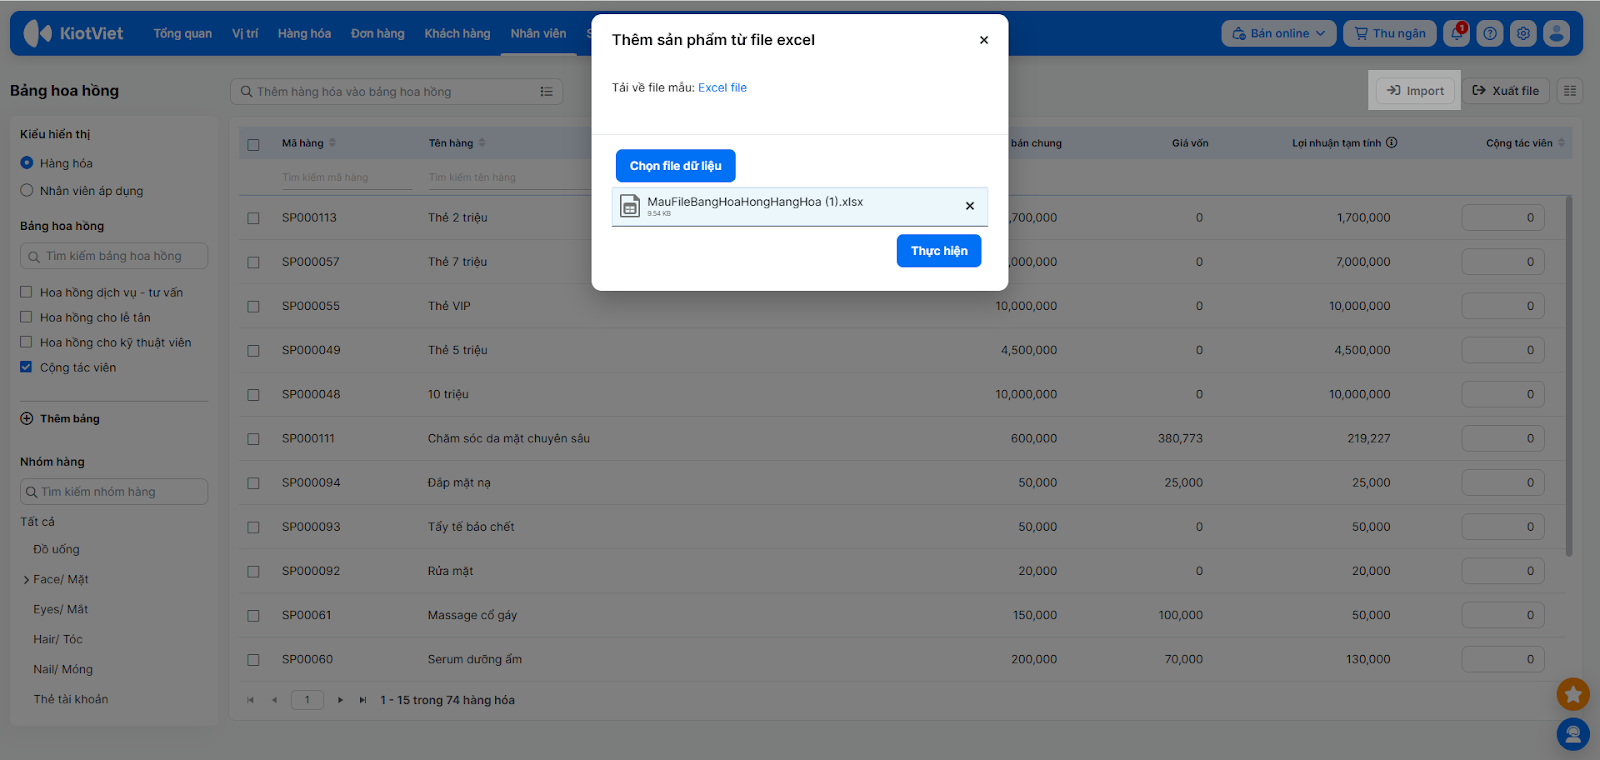Download the Excel file template link

pos(722,88)
